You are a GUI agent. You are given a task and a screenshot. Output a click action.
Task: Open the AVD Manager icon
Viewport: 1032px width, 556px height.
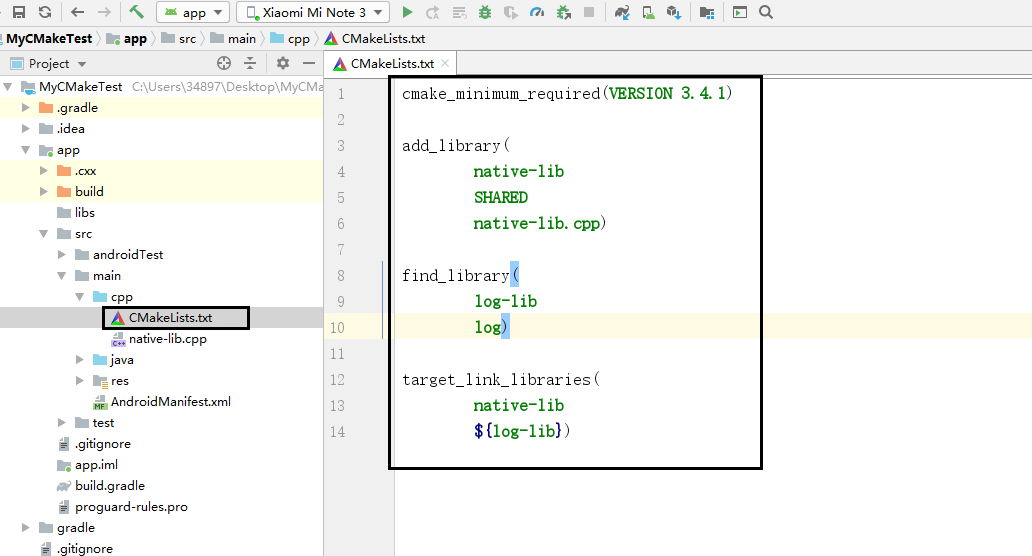click(x=648, y=12)
